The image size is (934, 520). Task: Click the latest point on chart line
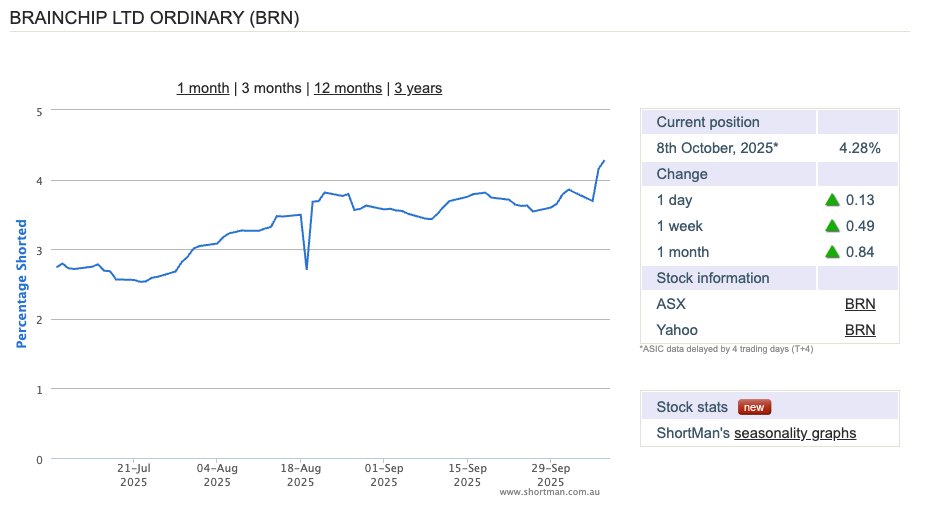tap(604, 161)
